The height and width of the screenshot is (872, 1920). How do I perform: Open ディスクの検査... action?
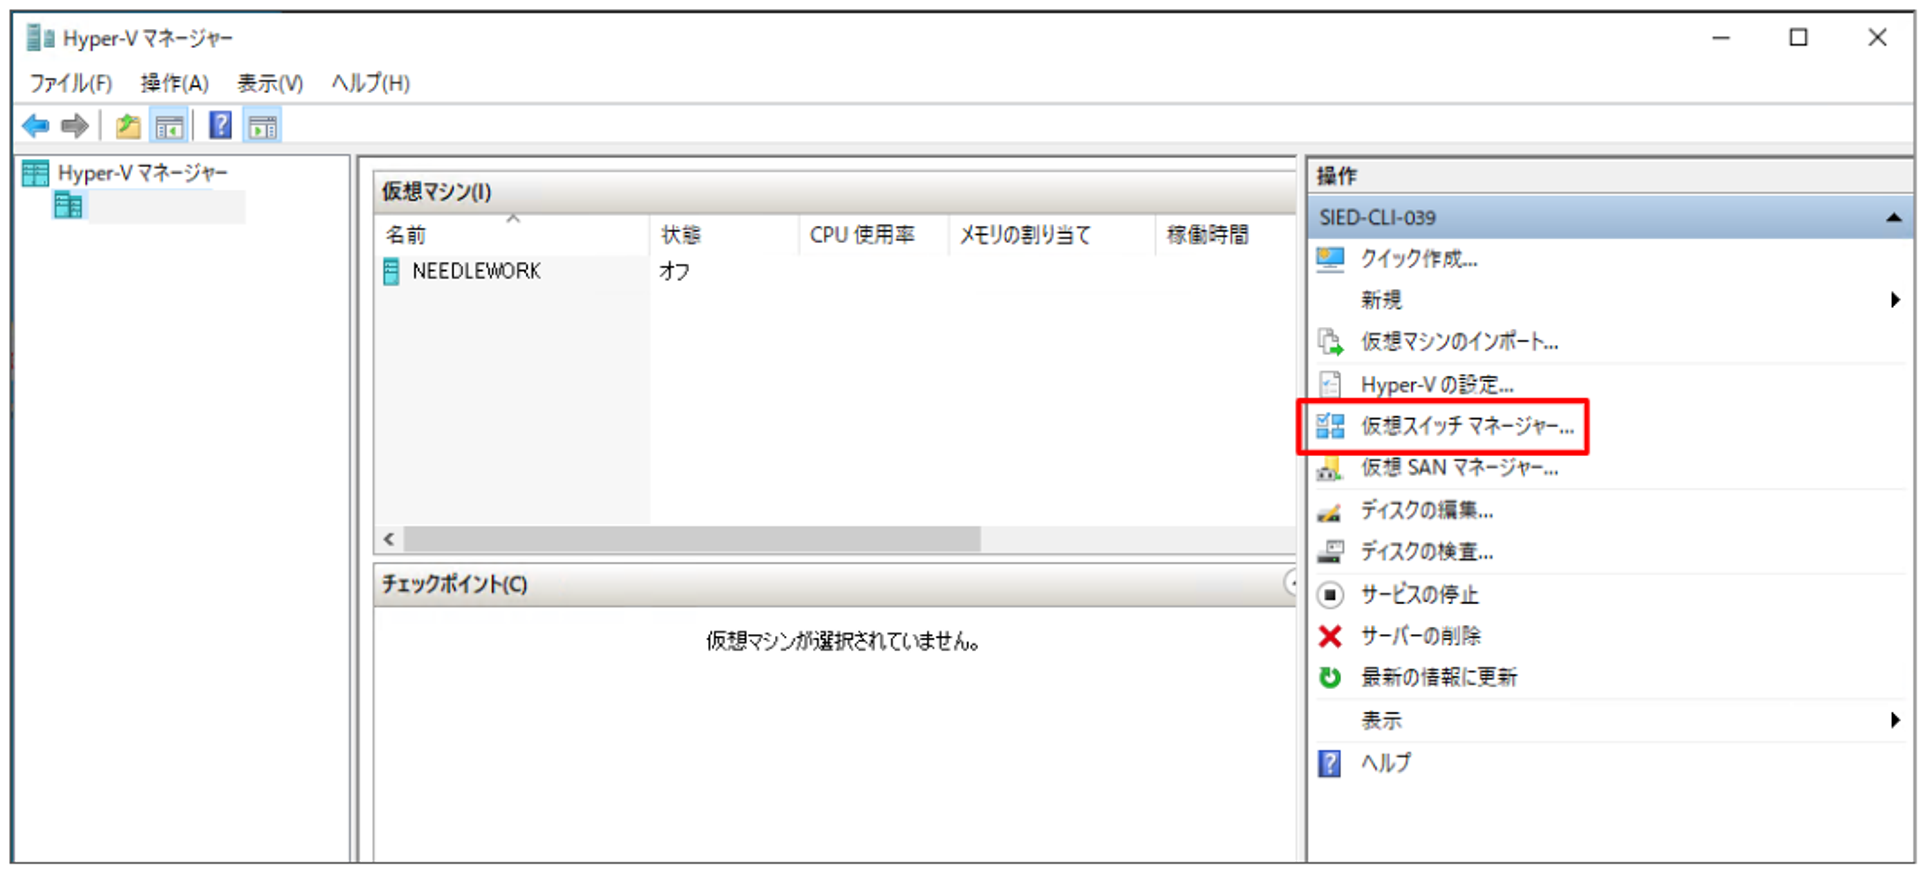pyautogui.click(x=1427, y=552)
